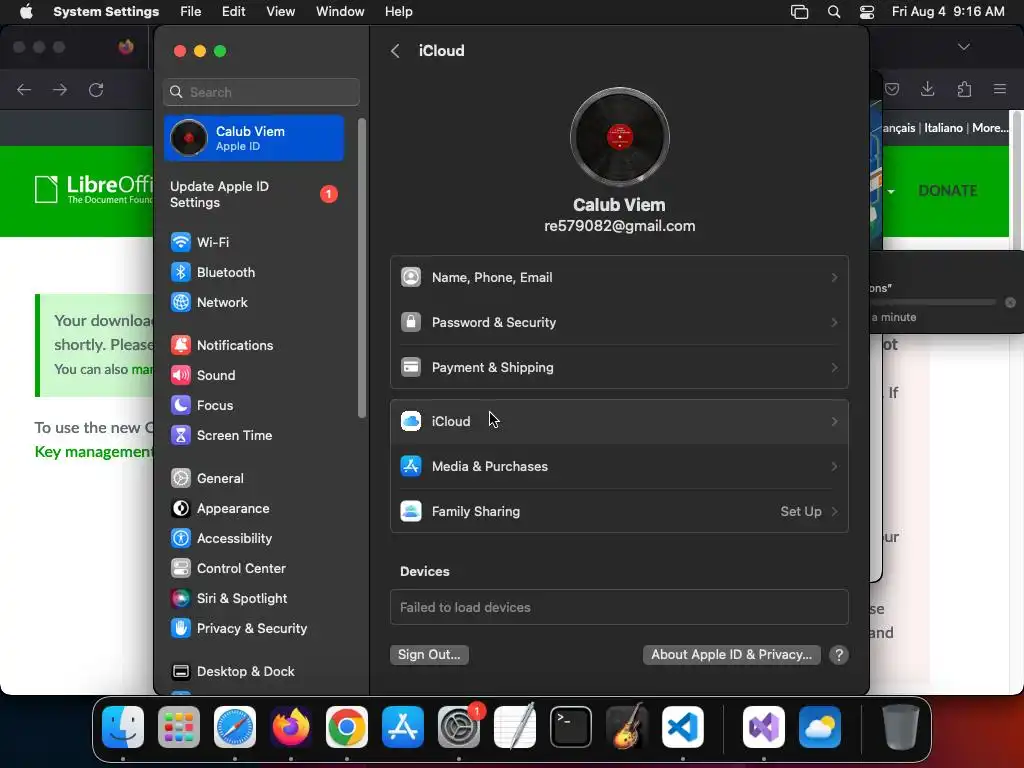This screenshot has height=768, width=1024.
Task: Click Save to Pocket icon in Firefox
Action: (892, 89)
